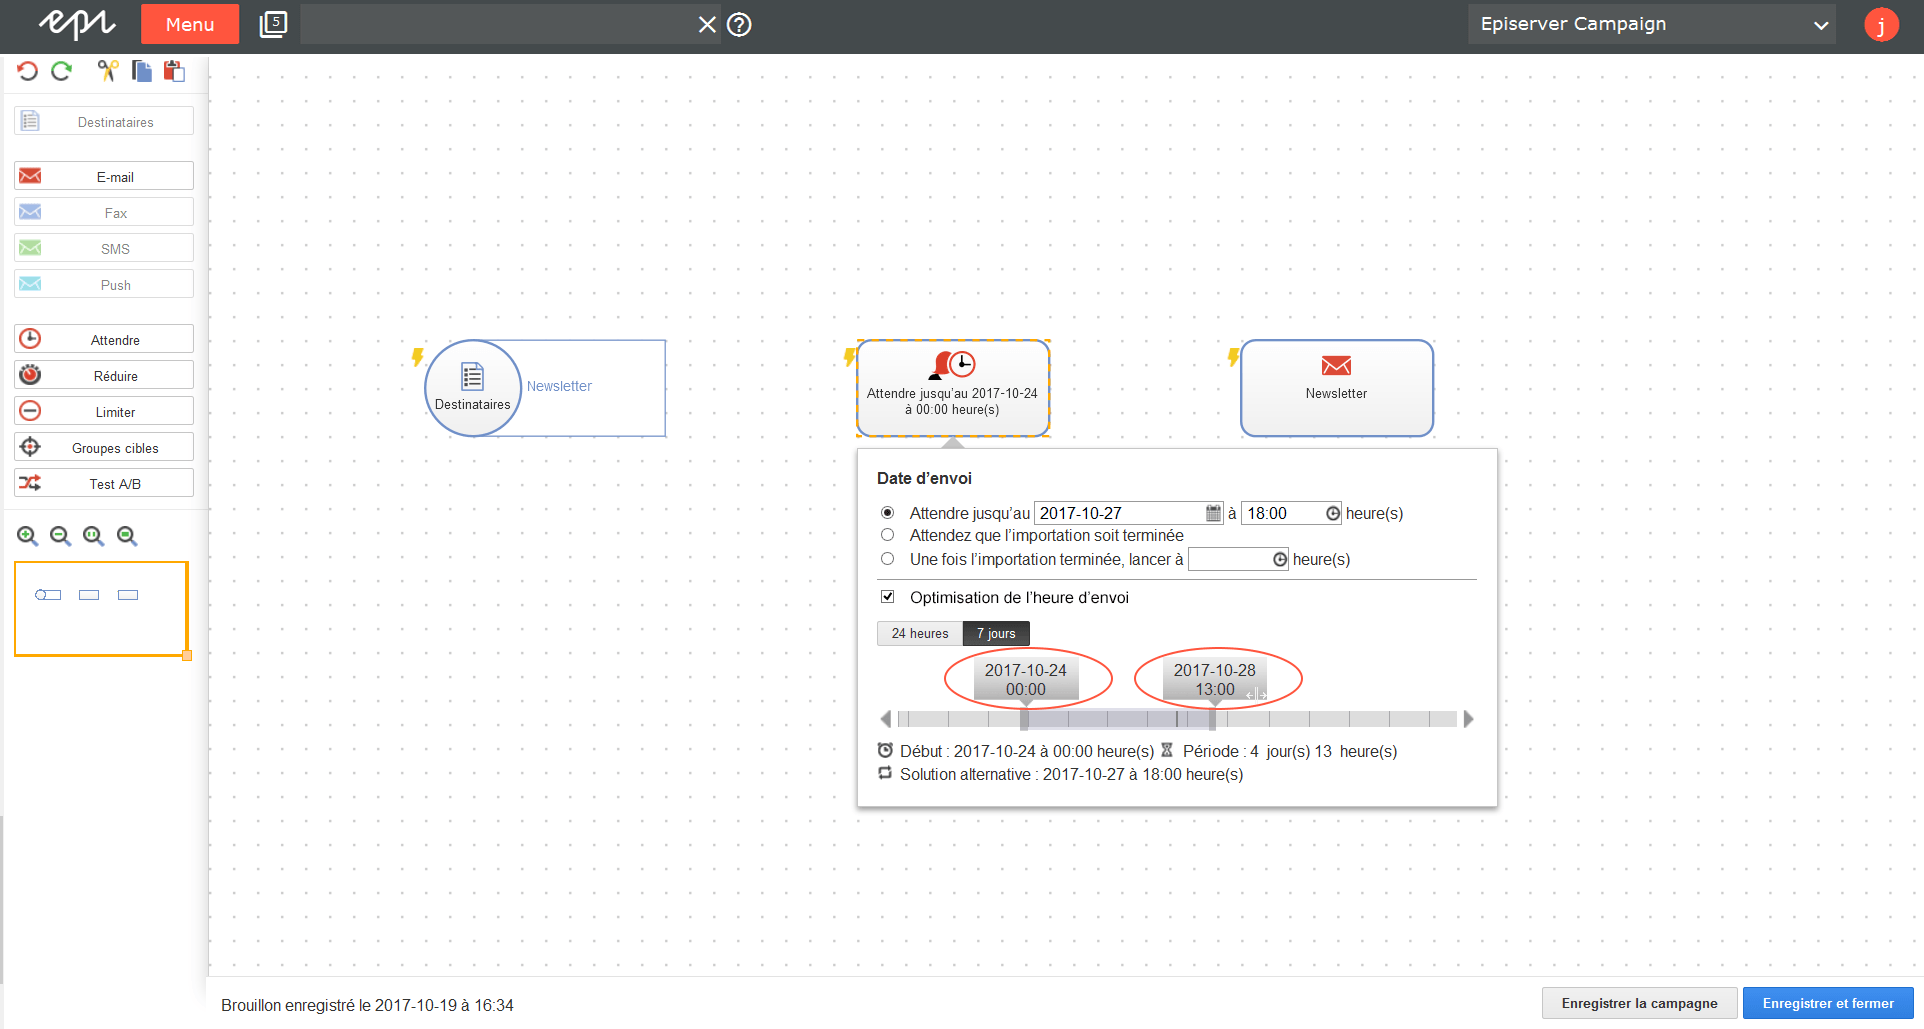Expand the Episerver Campaign dropdown
Image resolution: width=1924 pixels, height=1029 pixels.
(x=1654, y=25)
